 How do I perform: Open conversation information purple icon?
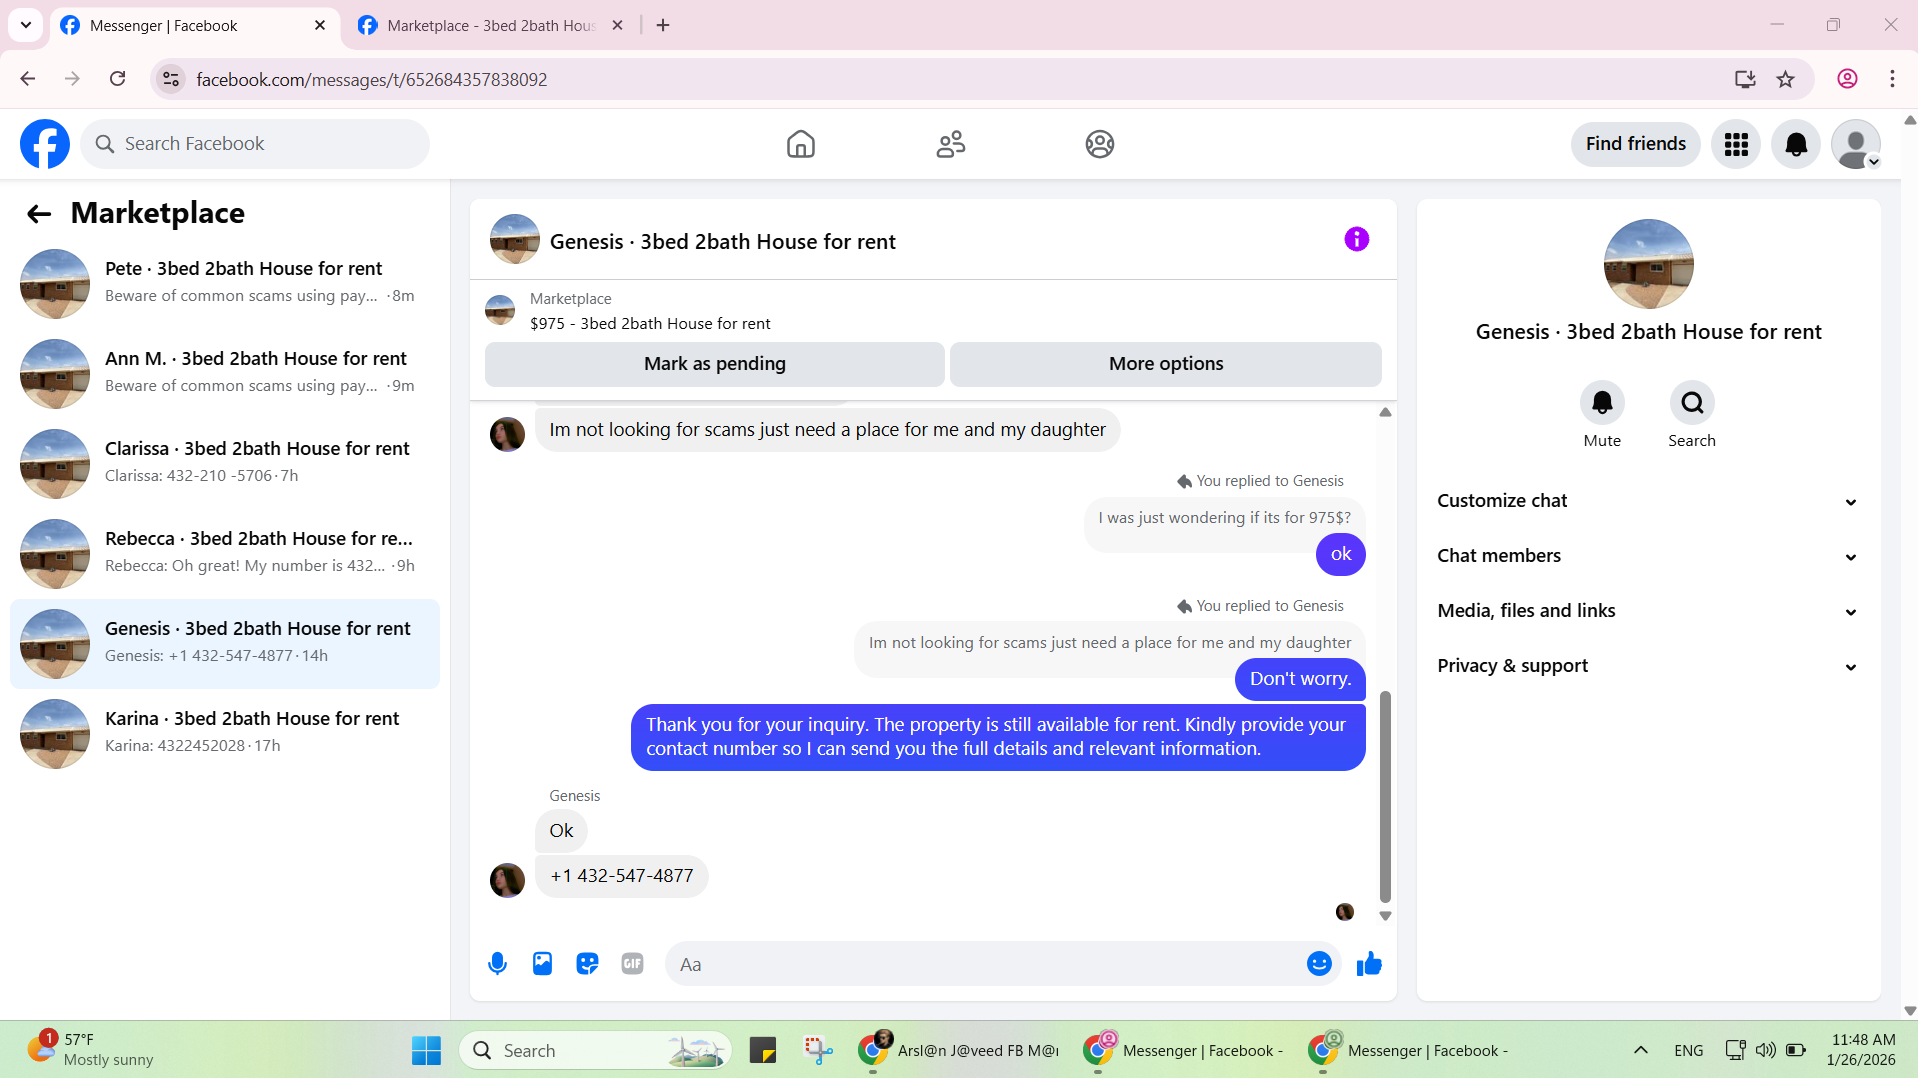click(1356, 239)
